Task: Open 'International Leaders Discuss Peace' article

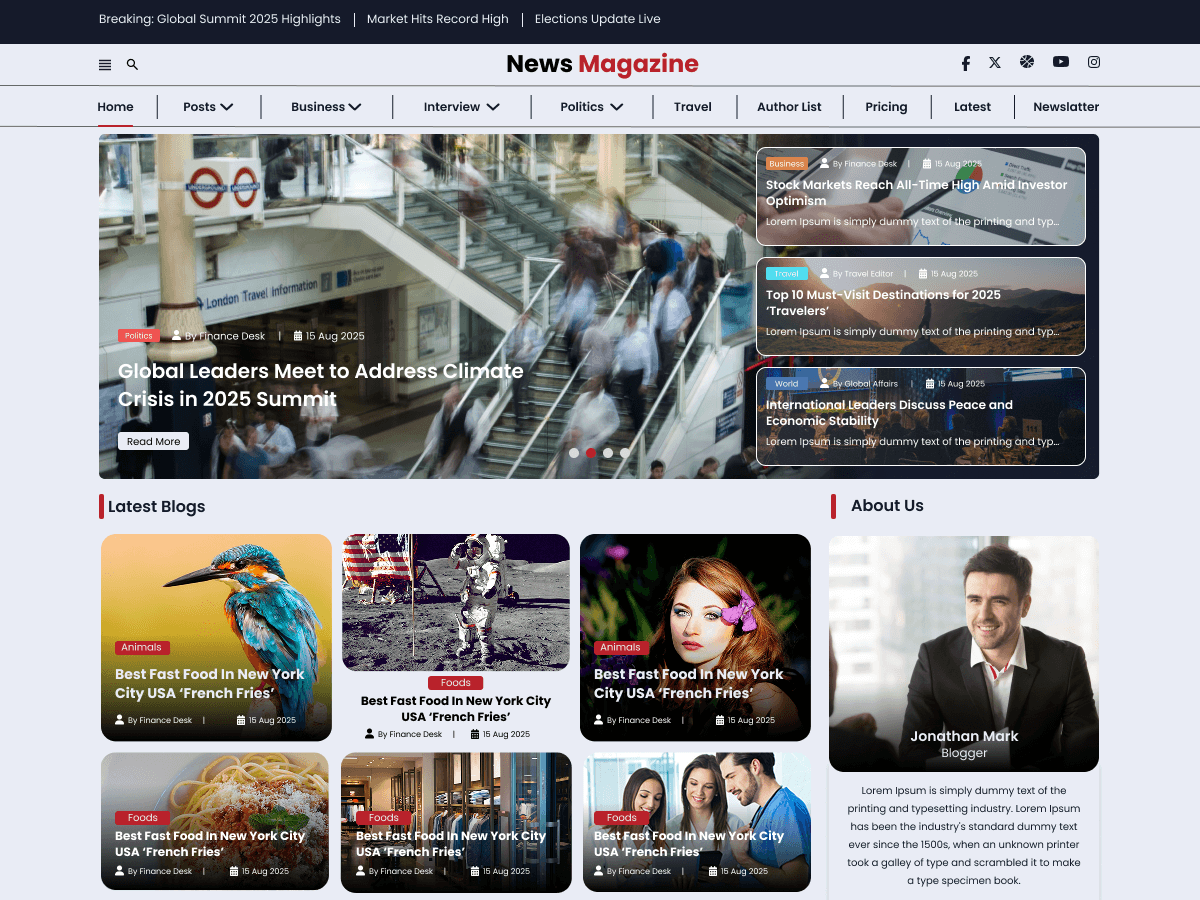Action: pyautogui.click(x=890, y=413)
